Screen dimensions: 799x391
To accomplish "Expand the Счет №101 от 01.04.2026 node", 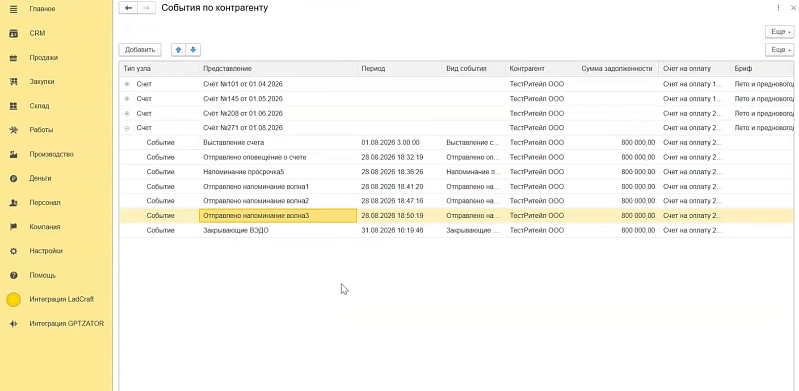I will [x=127, y=84].
